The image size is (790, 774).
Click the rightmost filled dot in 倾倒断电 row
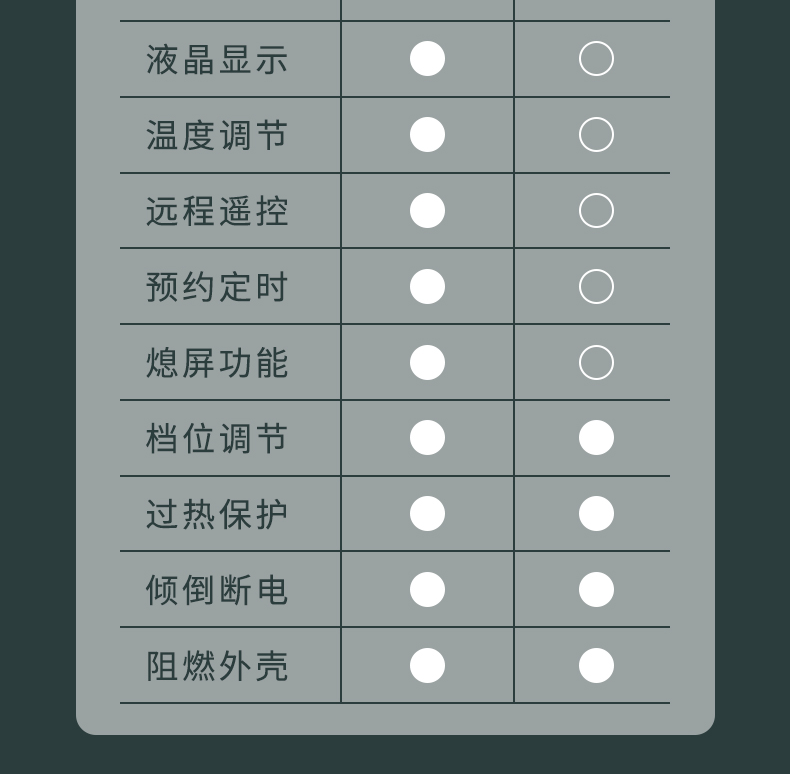click(596, 590)
